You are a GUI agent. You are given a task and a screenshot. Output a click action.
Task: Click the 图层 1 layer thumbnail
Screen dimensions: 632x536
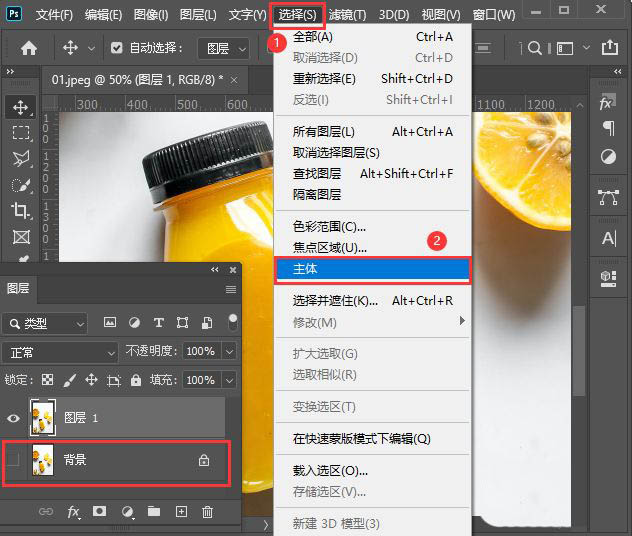(43, 417)
